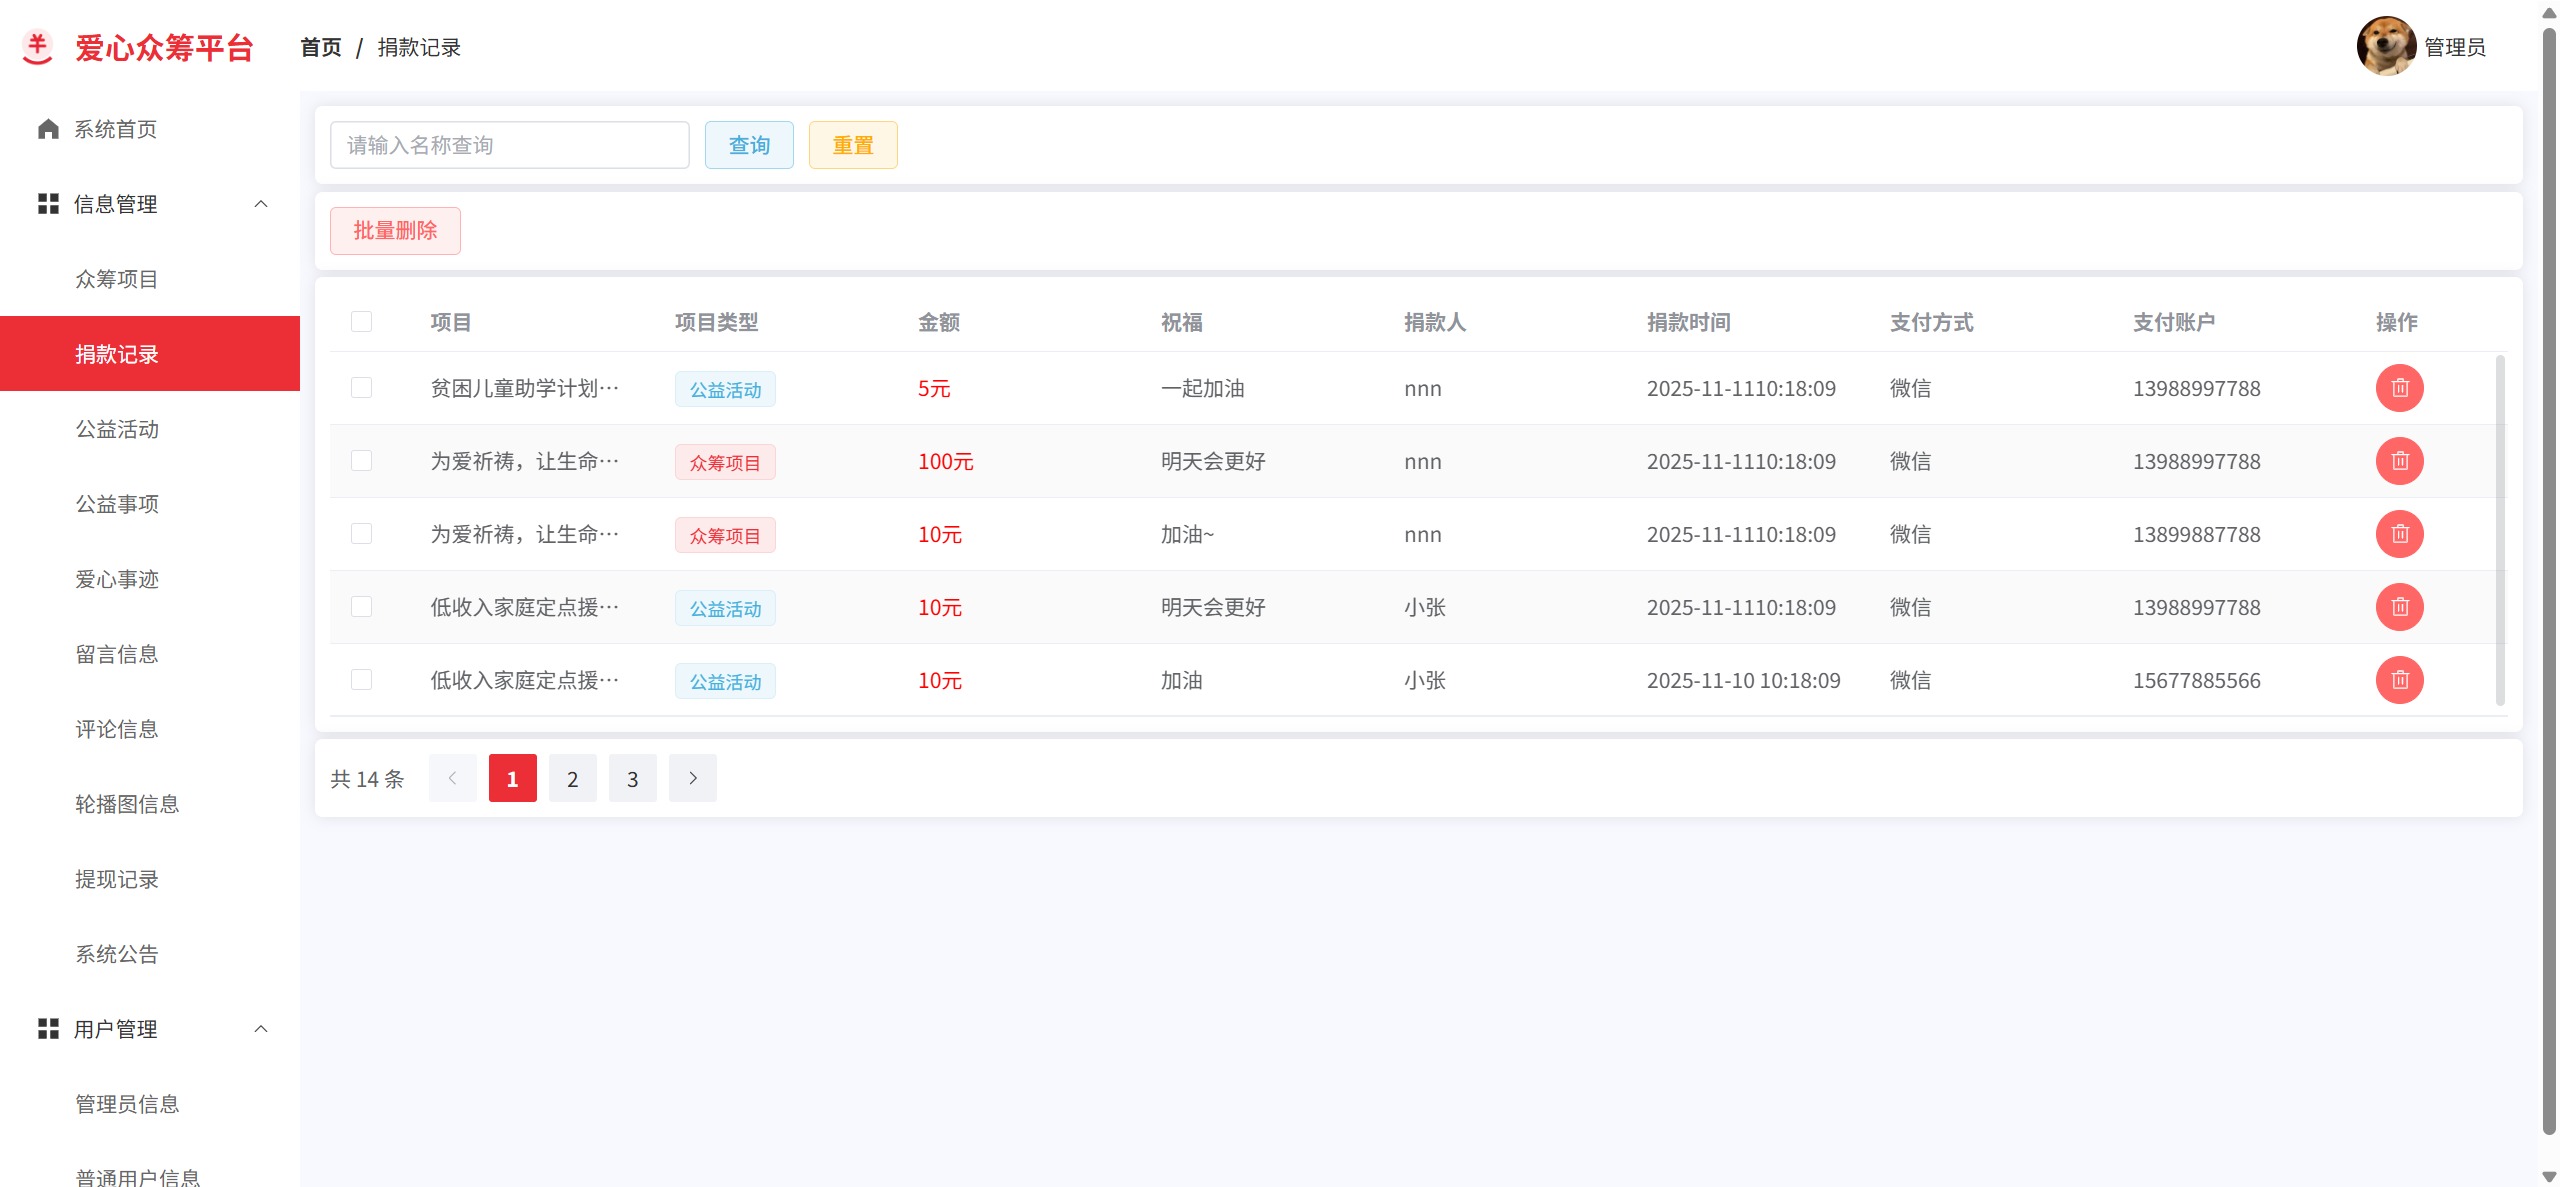Delete last row with account 15677885566
Viewport: 2560px width, 1187px height.
point(2399,680)
